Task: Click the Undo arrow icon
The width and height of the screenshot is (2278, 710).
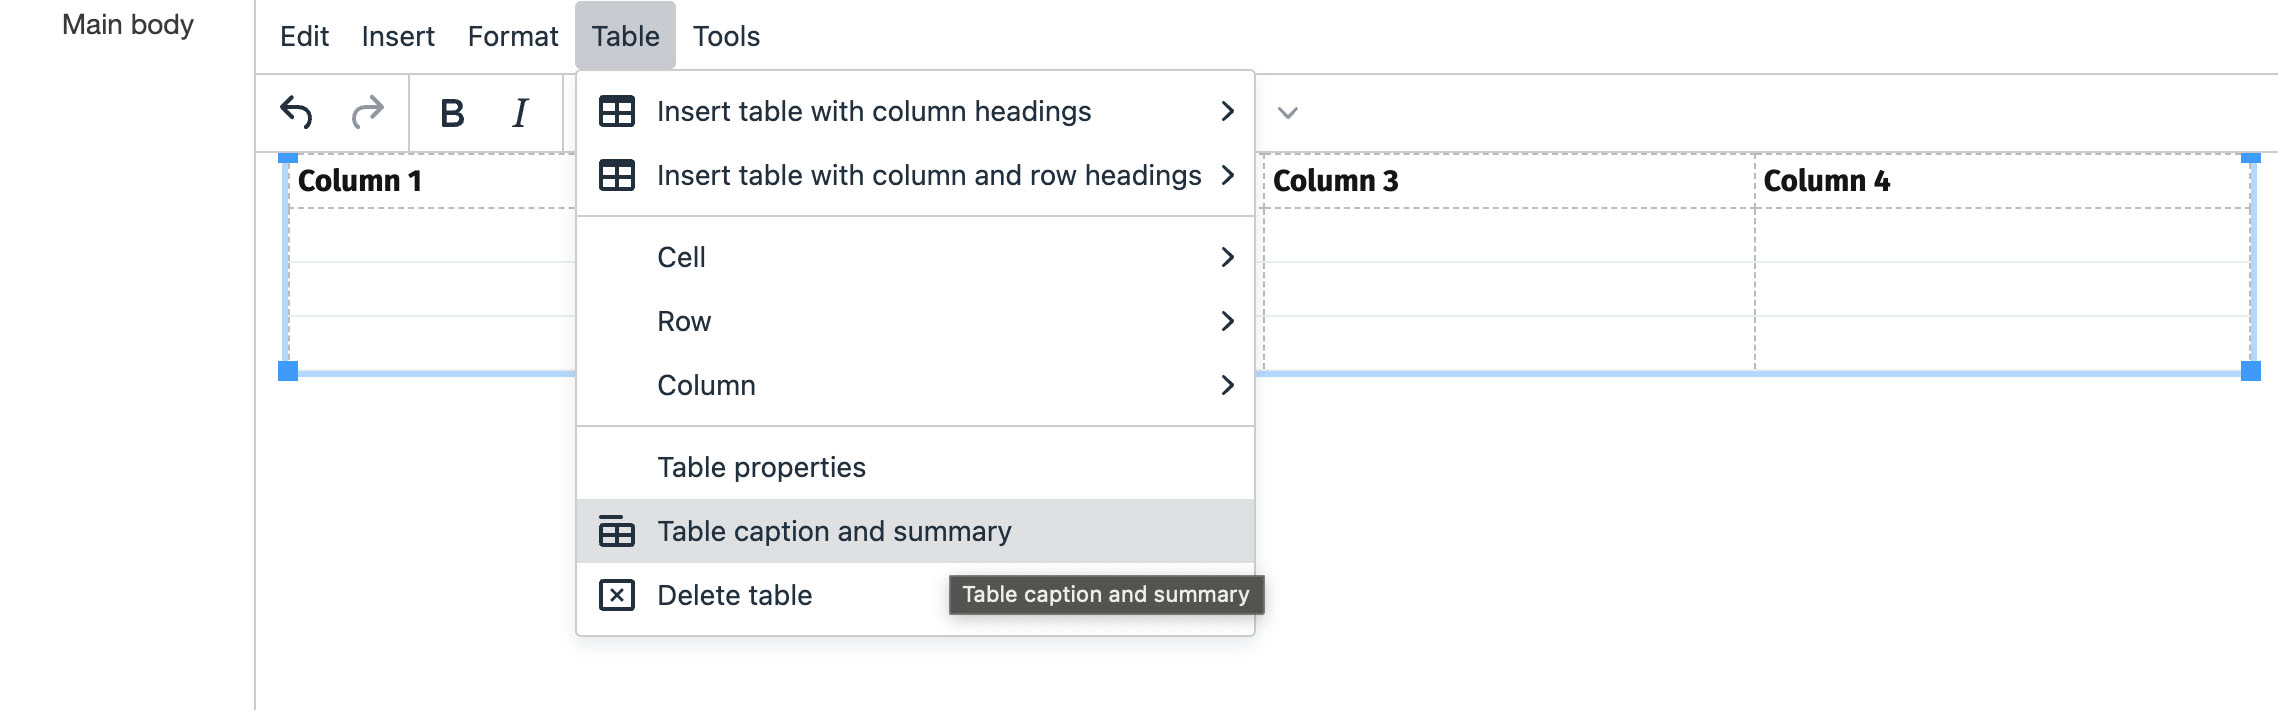Action: [296, 112]
